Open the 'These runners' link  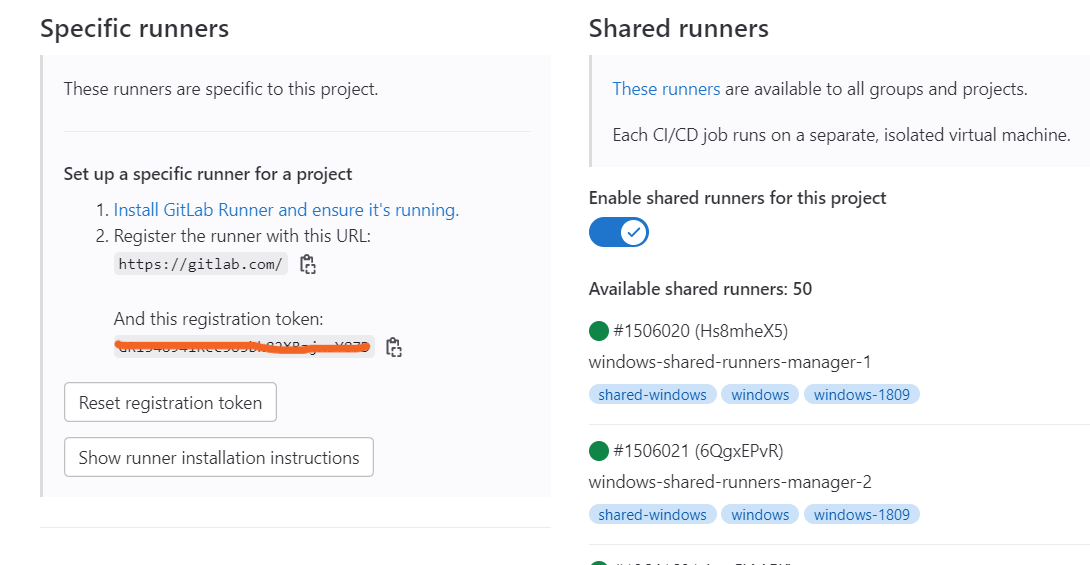[x=666, y=89]
